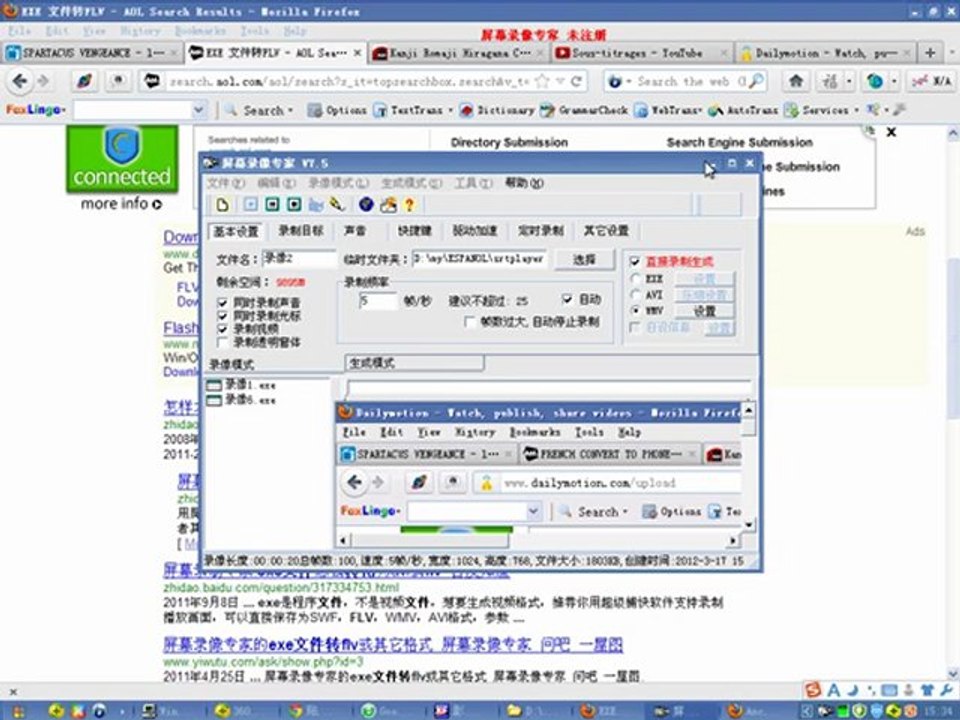Screen dimensions: 960x720
Task: Bookmark the page with the star icon
Action: click(x=542, y=81)
